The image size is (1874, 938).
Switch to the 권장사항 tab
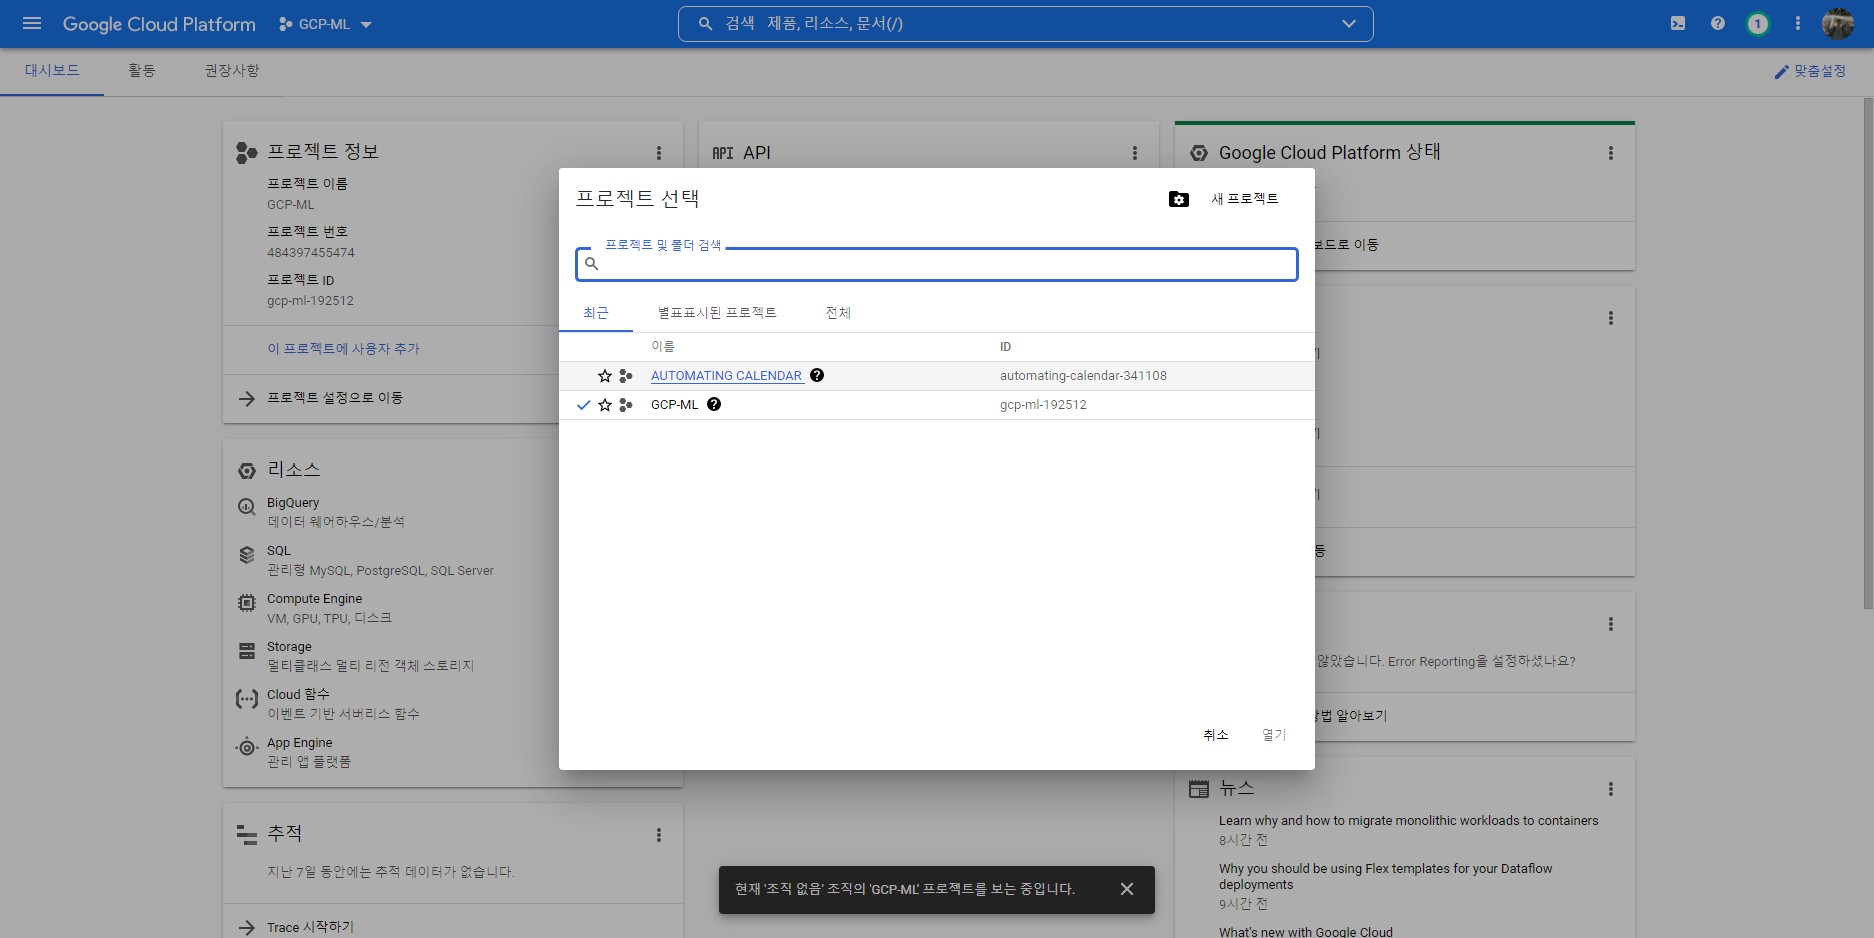[x=232, y=71]
